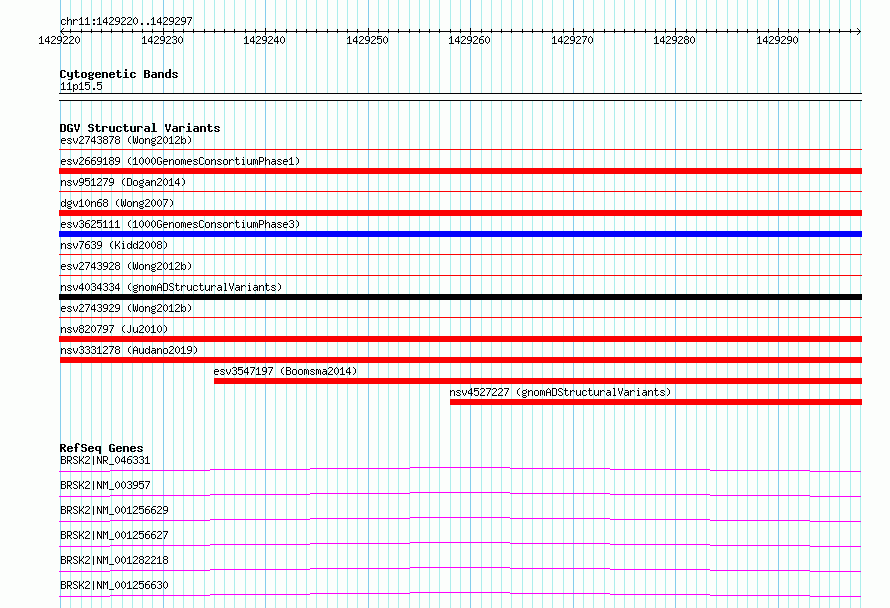The height and width of the screenshot is (608, 890).
Task: Click esv2743928 (Wong2012b) label
Action: coord(126,266)
